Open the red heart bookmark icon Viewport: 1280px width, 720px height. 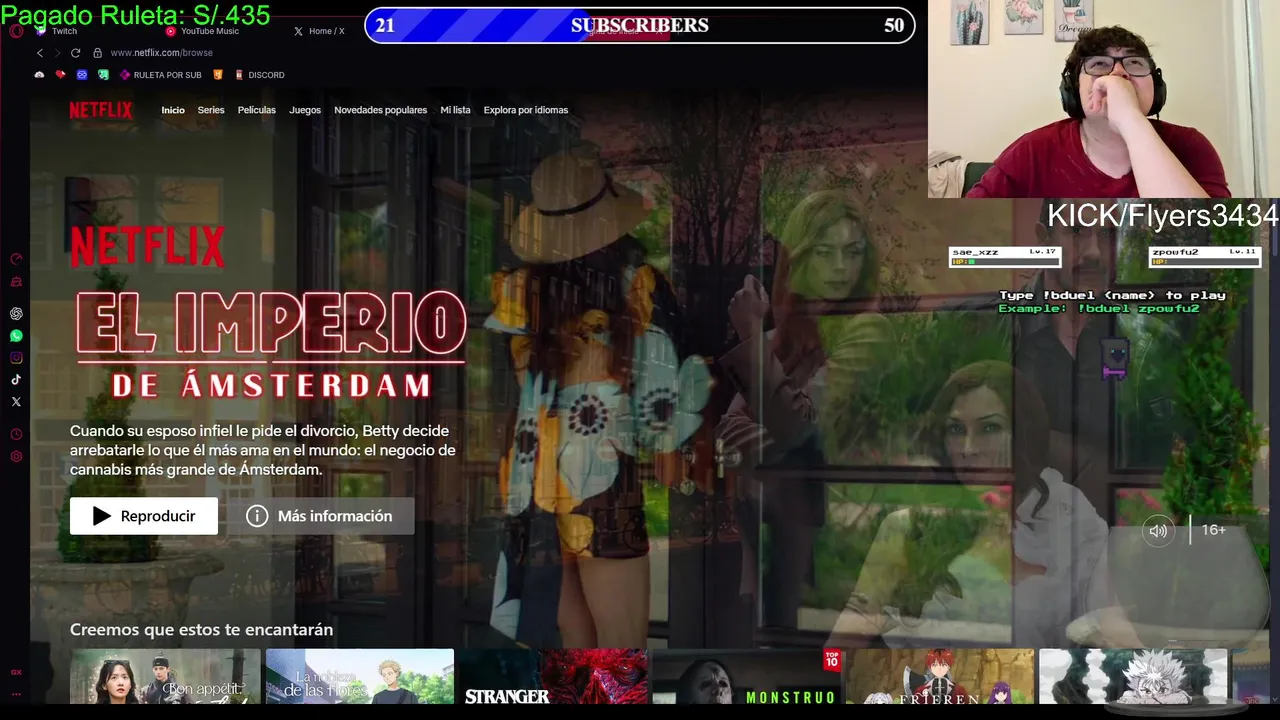[x=61, y=75]
